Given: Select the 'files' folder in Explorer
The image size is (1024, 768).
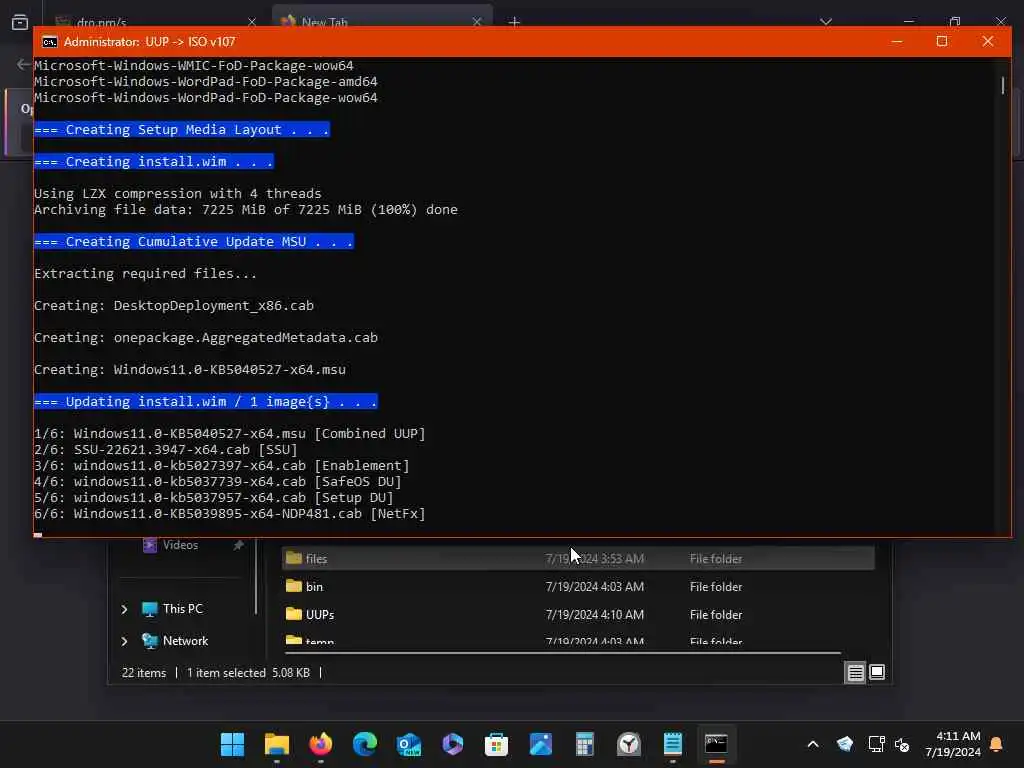Looking at the screenshot, I should (x=578, y=558).
